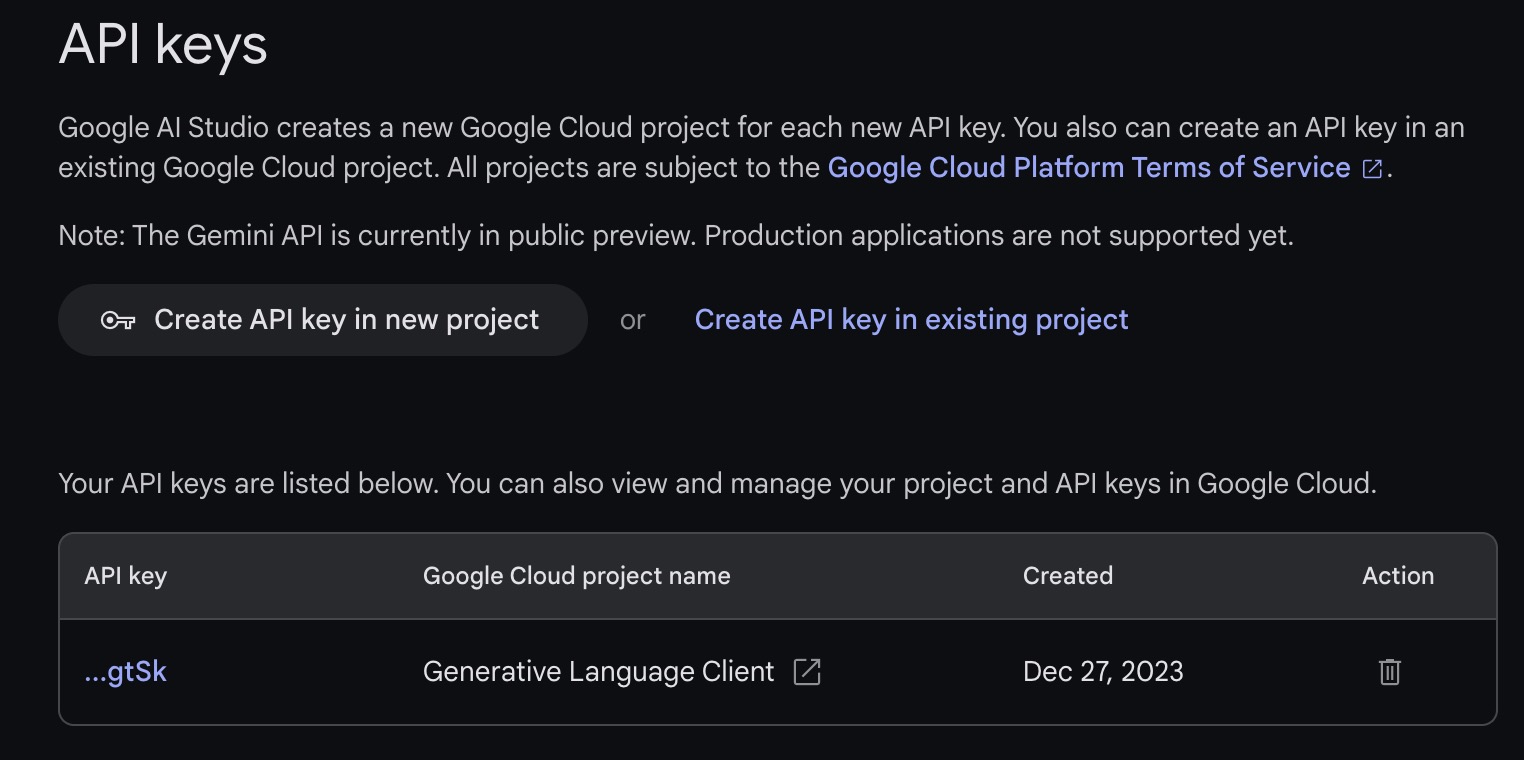Click the API keys page heading
Screen dimensions: 1524x760
click(x=163, y=45)
